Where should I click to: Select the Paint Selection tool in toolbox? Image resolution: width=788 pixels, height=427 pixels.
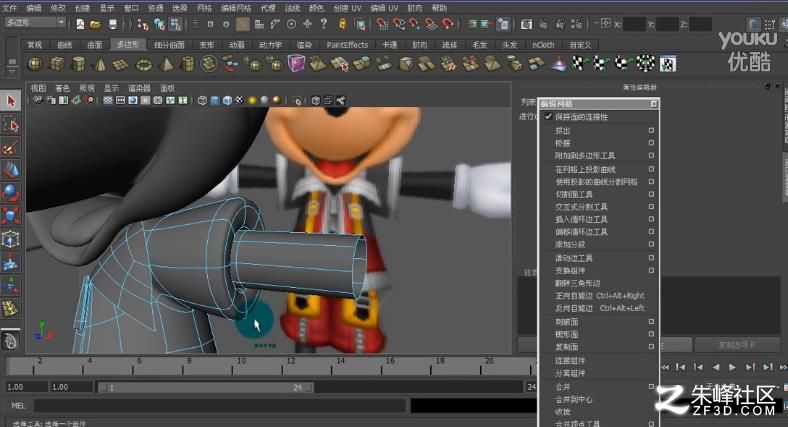pyautogui.click(x=11, y=148)
